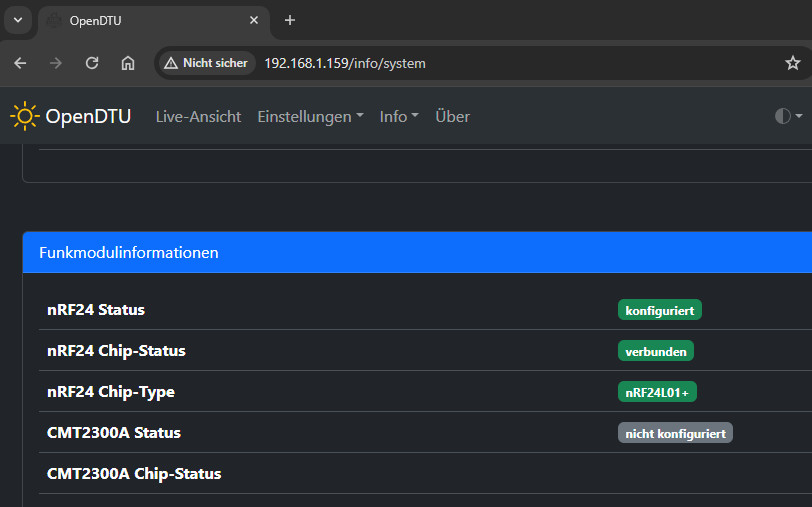The height and width of the screenshot is (507, 812).
Task: Click the Nicht sicher security warning
Action: click(x=207, y=63)
